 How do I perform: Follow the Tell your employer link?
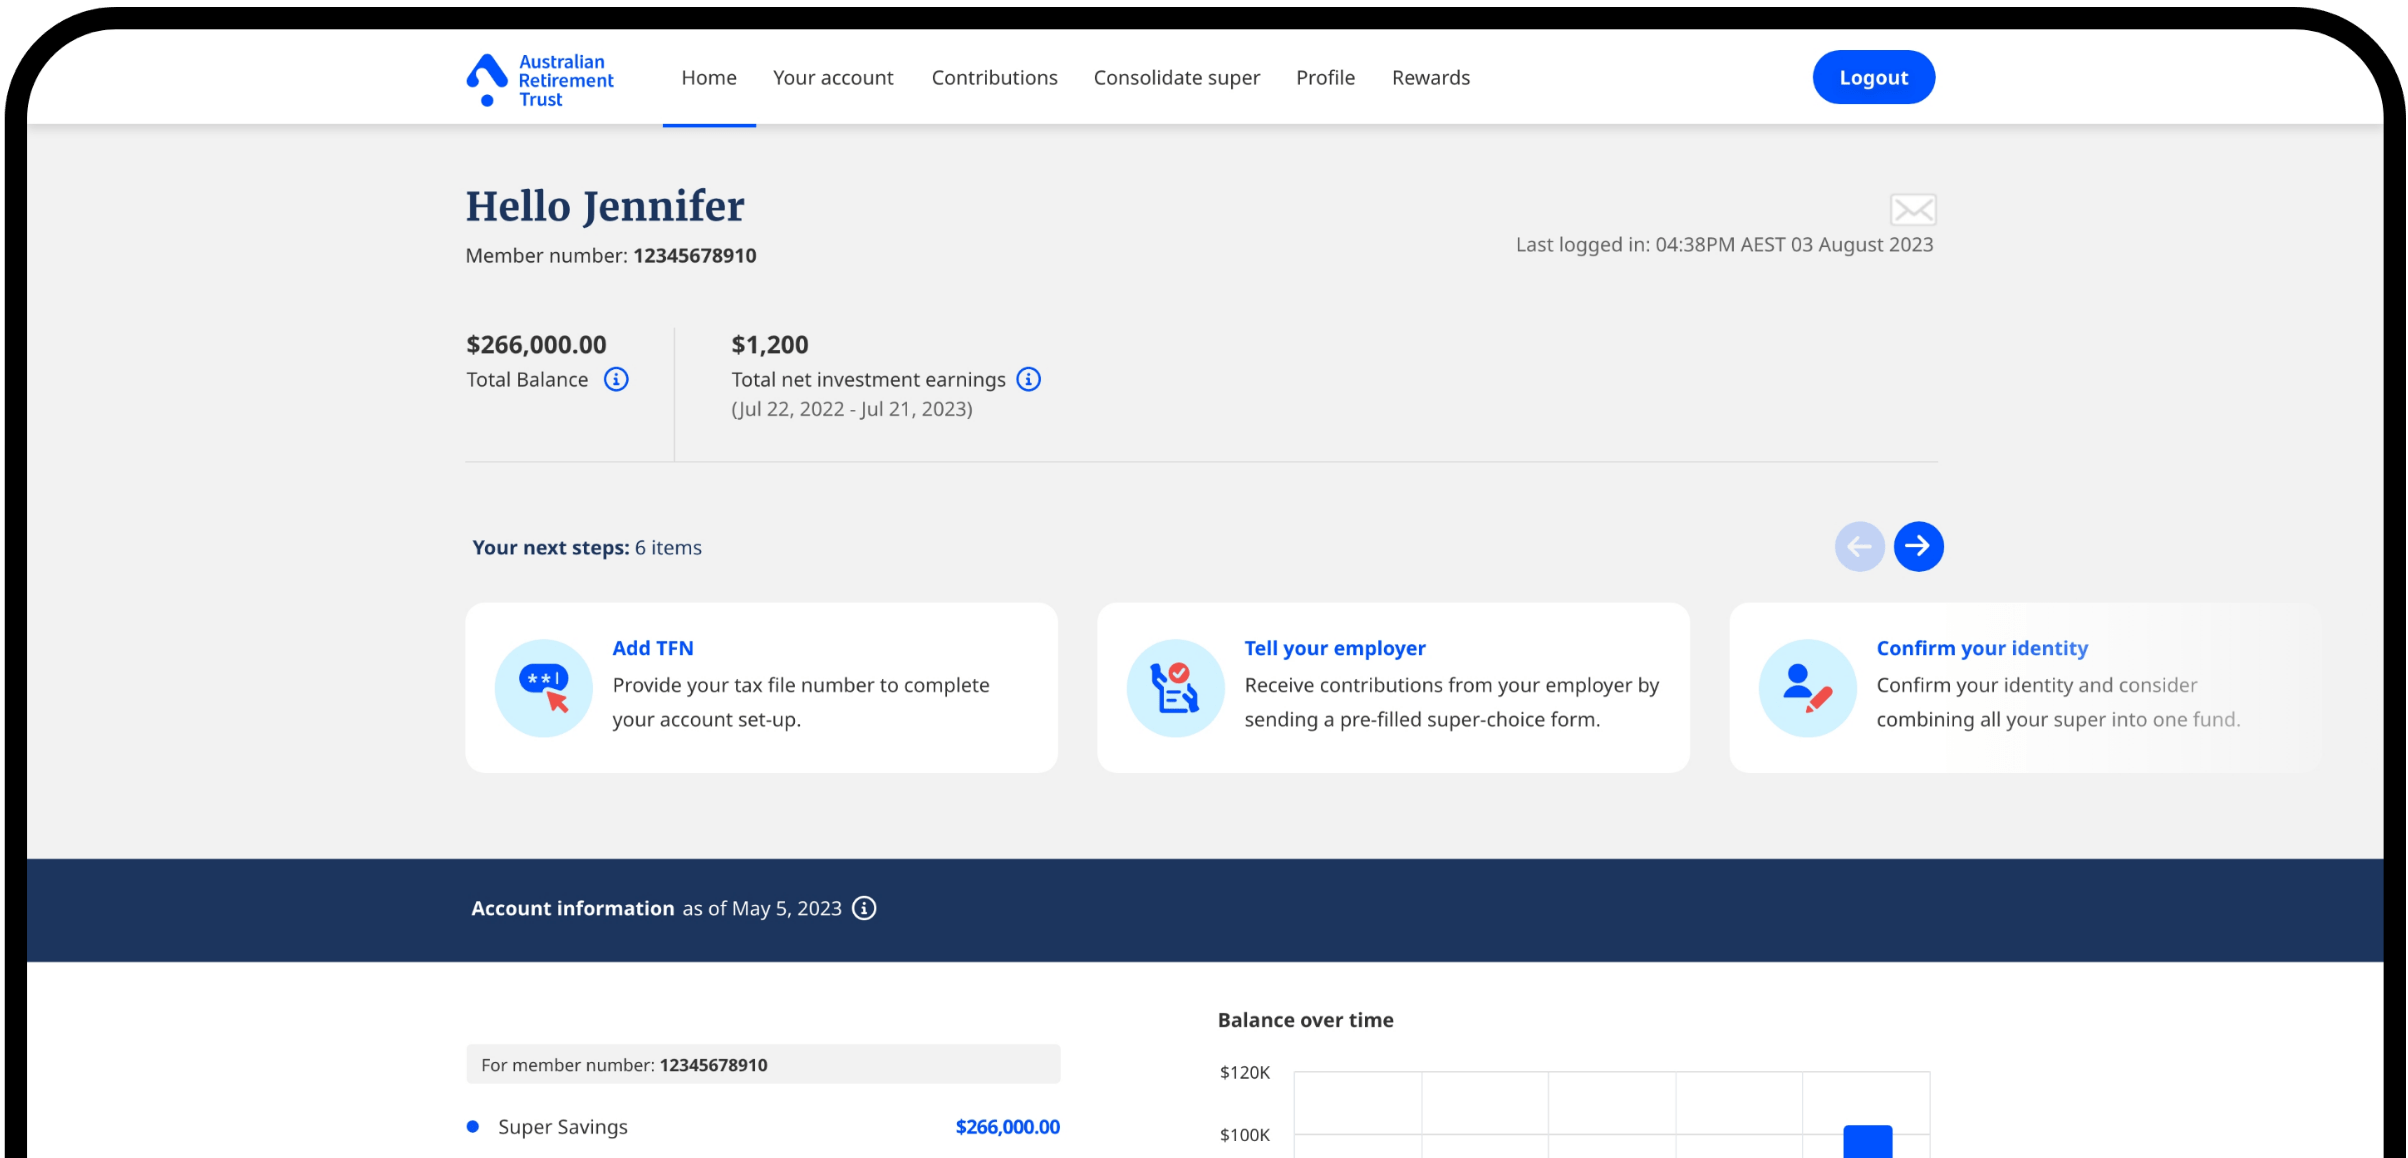1335,648
